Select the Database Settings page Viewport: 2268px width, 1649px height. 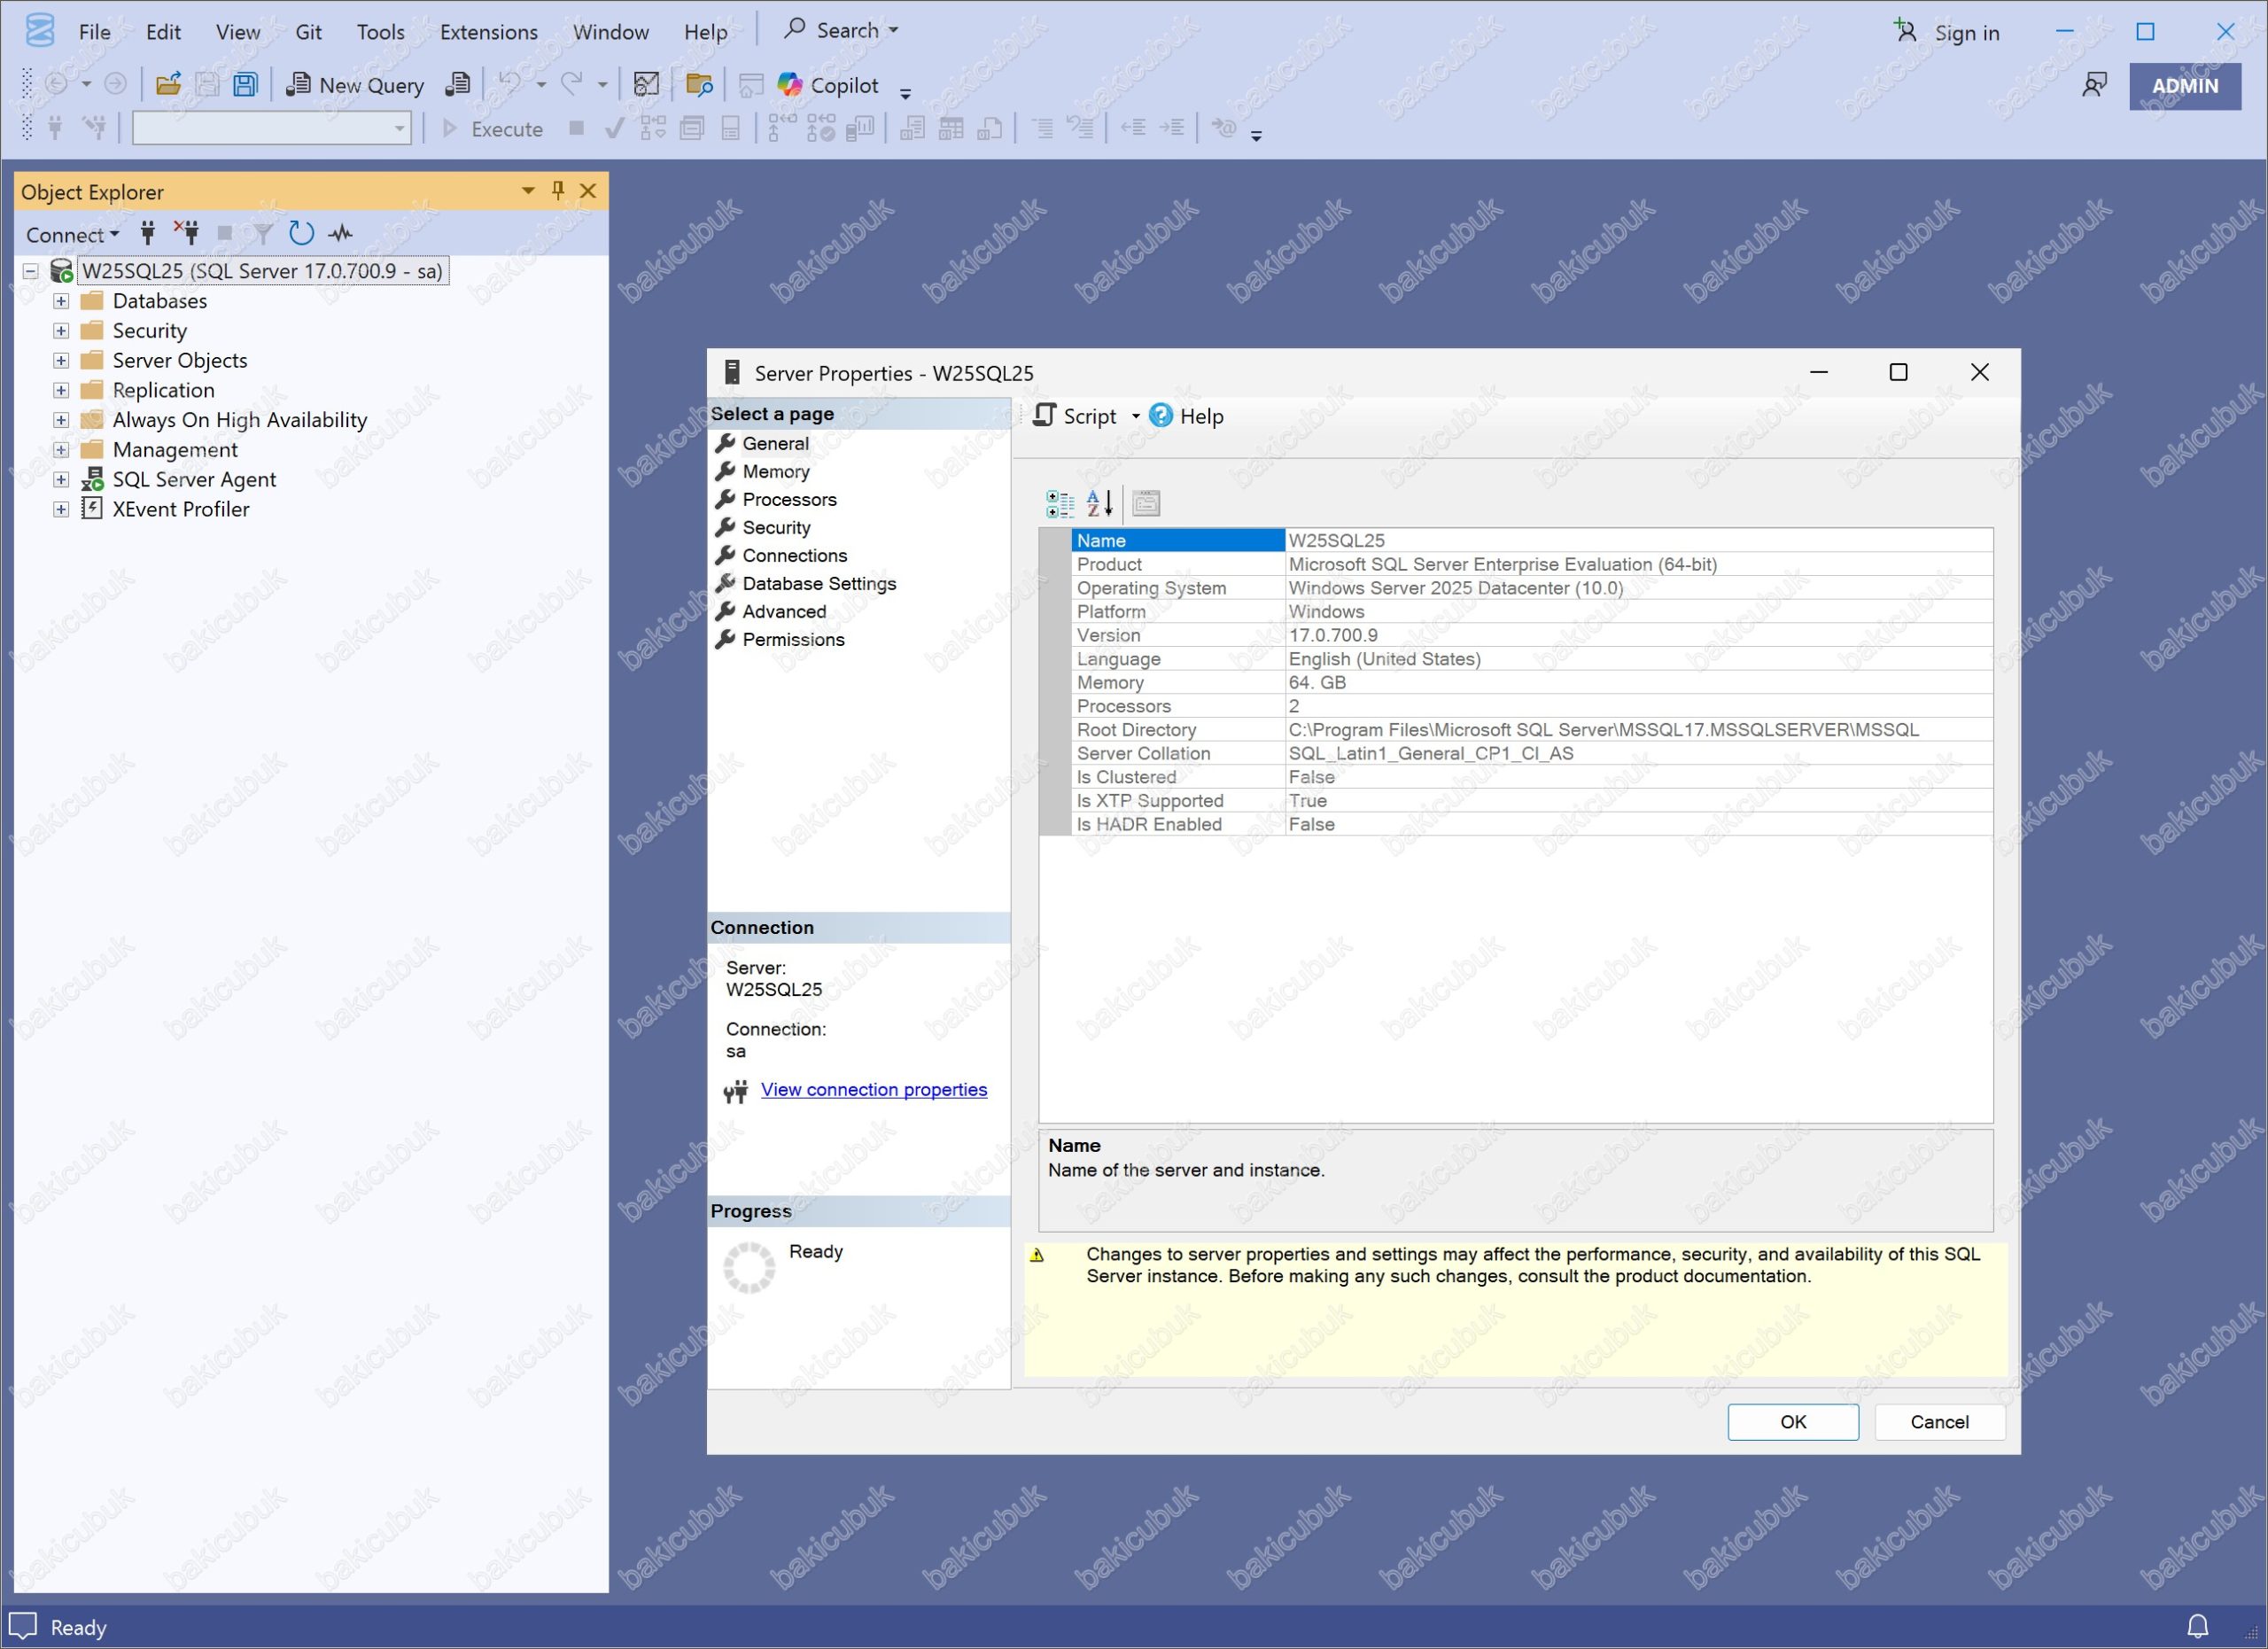click(x=819, y=583)
